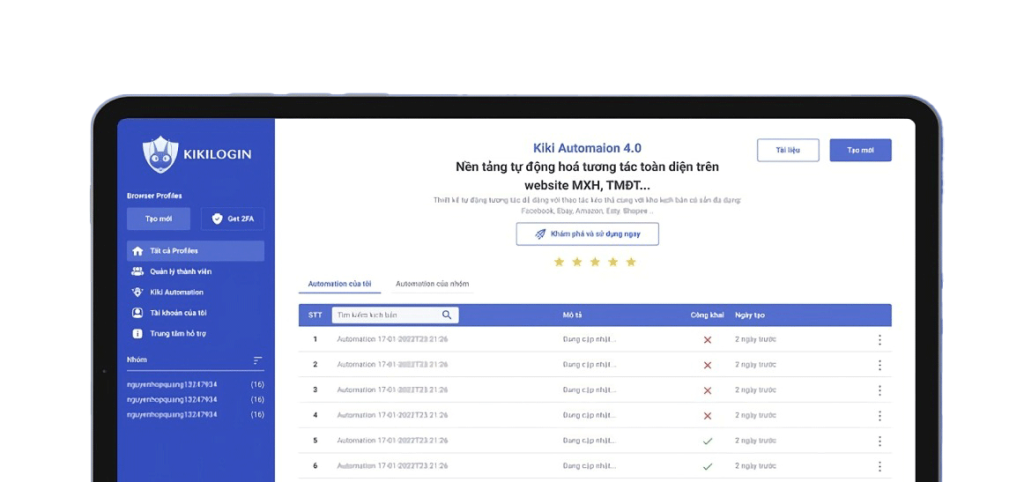Click the shield icon on Get 2FA
This screenshot has width=1024, height=482.
(218, 220)
